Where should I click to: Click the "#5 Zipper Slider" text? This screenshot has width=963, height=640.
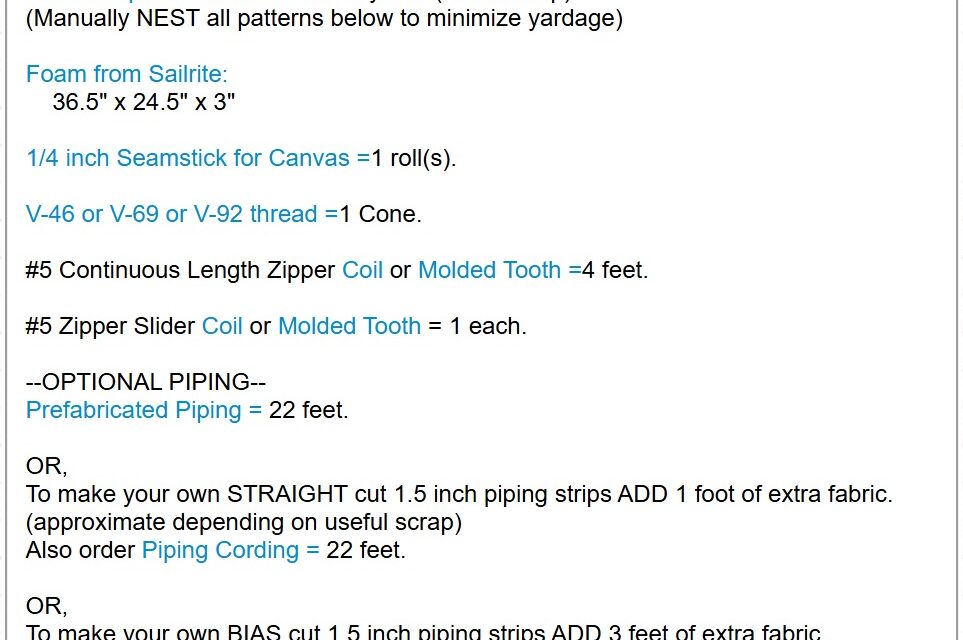coord(110,326)
